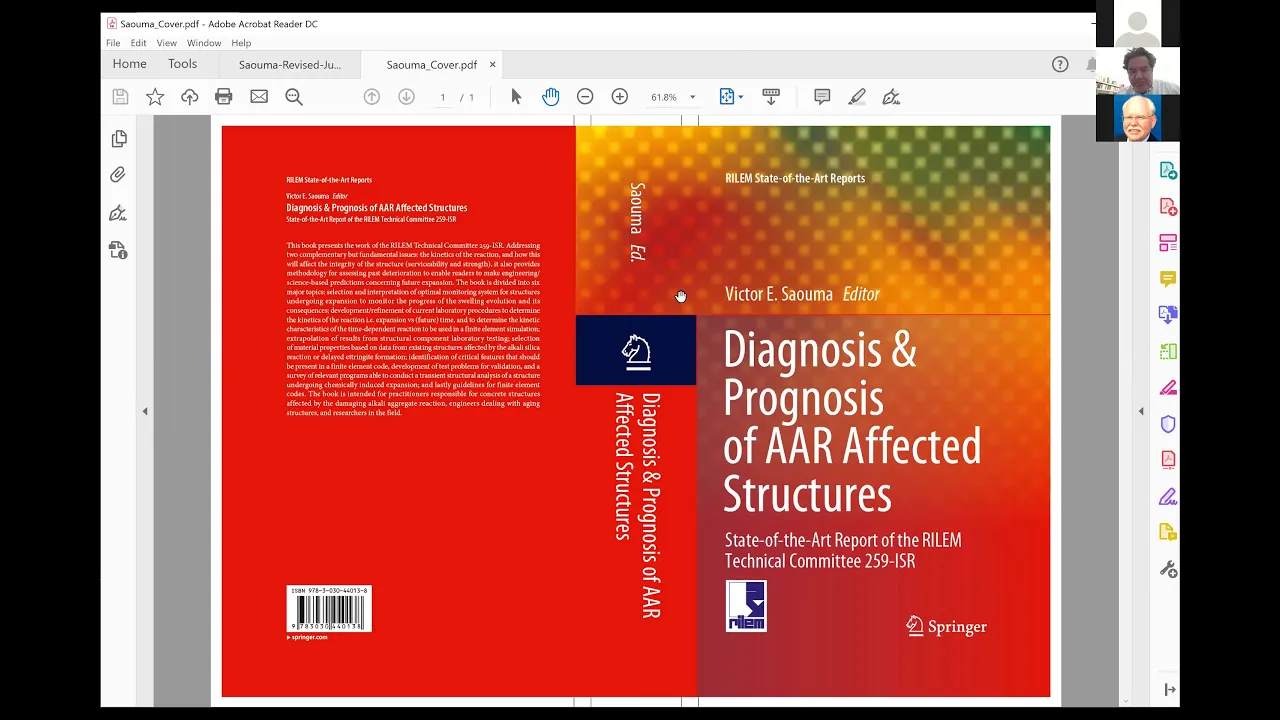Expand the right pane with the bottom arrow
The height and width of the screenshot is (720, 1280).
[x=1169, y=689]
